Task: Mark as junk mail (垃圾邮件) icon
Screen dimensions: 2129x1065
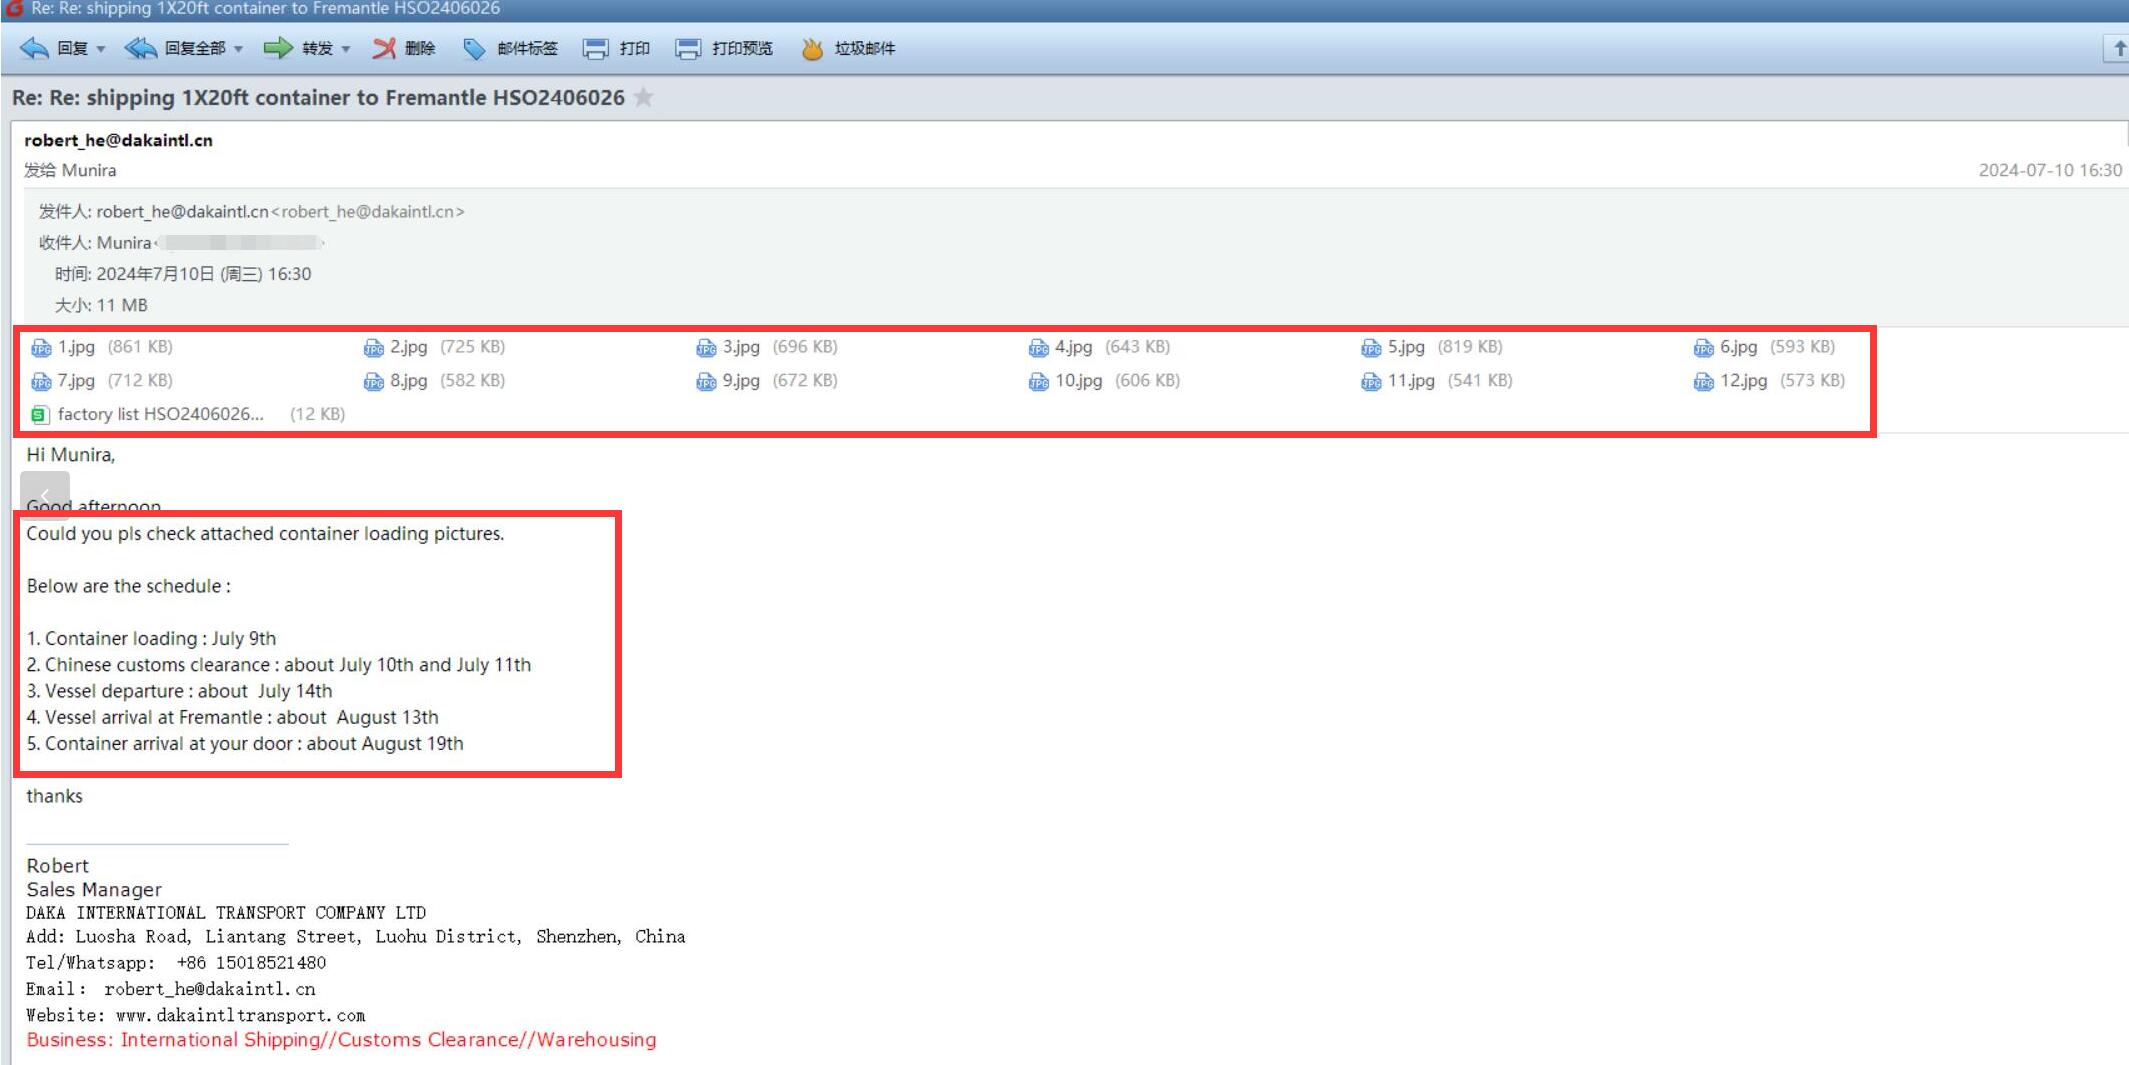Action: (812, 48)
